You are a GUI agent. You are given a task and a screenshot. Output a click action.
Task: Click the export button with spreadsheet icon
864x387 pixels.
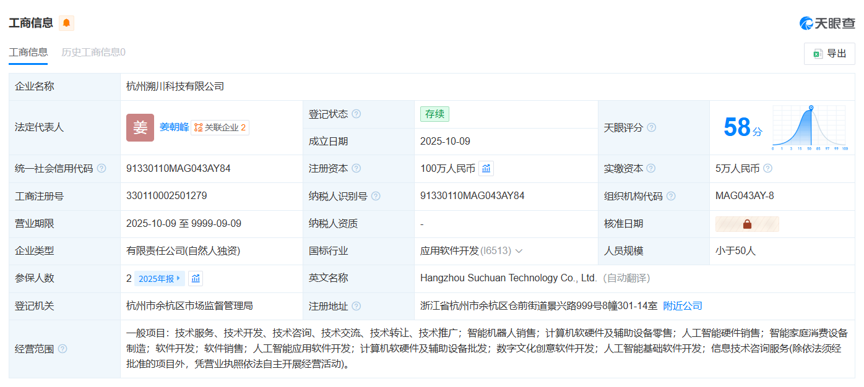coord(829,53)
